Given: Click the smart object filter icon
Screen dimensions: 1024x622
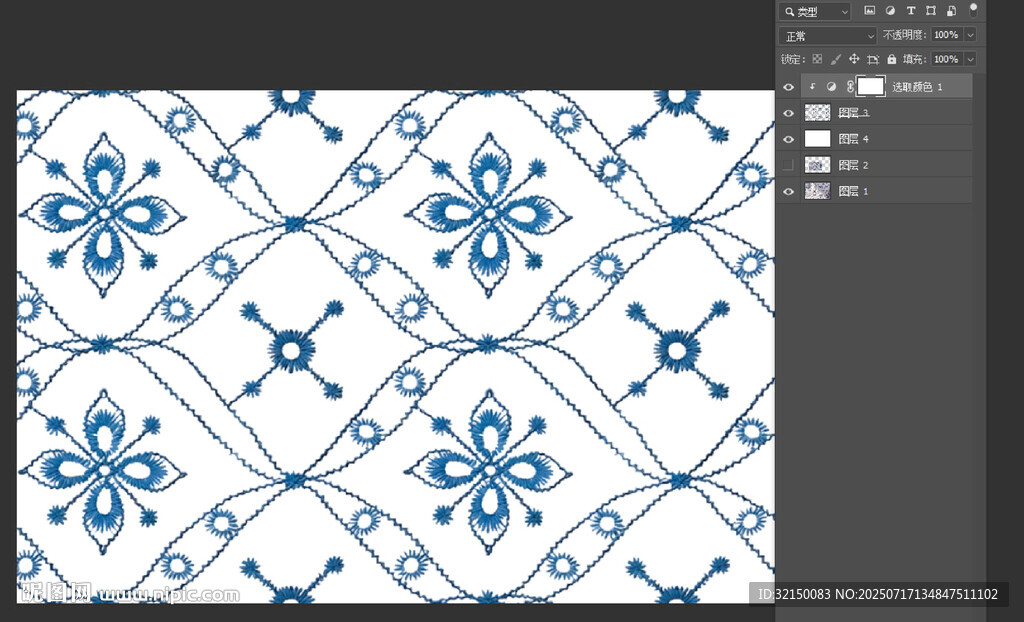Looking at the screenshot, I should tap(952, 10).
